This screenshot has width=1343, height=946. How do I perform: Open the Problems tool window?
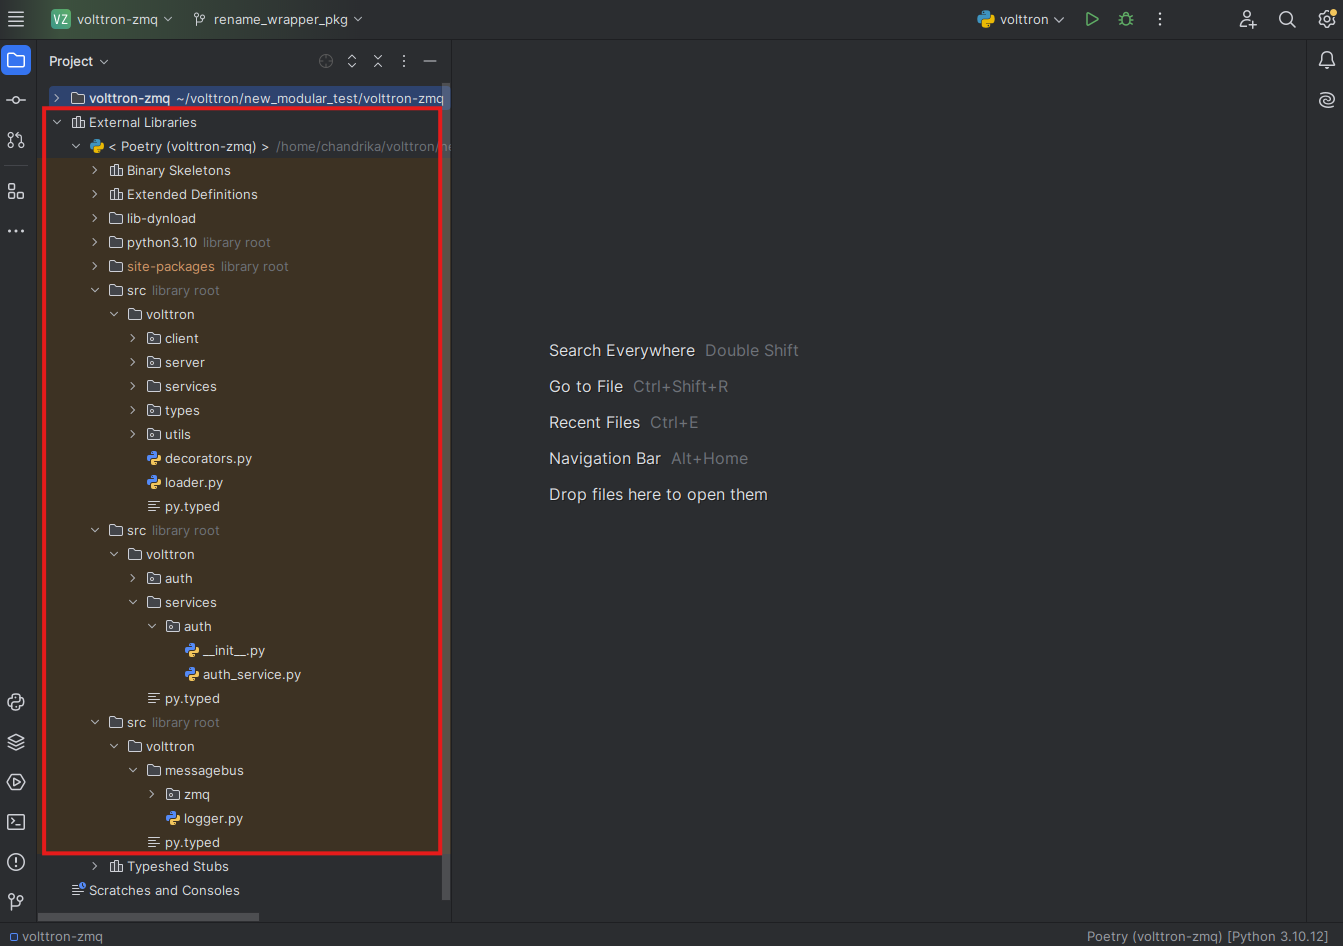tap(16, 862)
